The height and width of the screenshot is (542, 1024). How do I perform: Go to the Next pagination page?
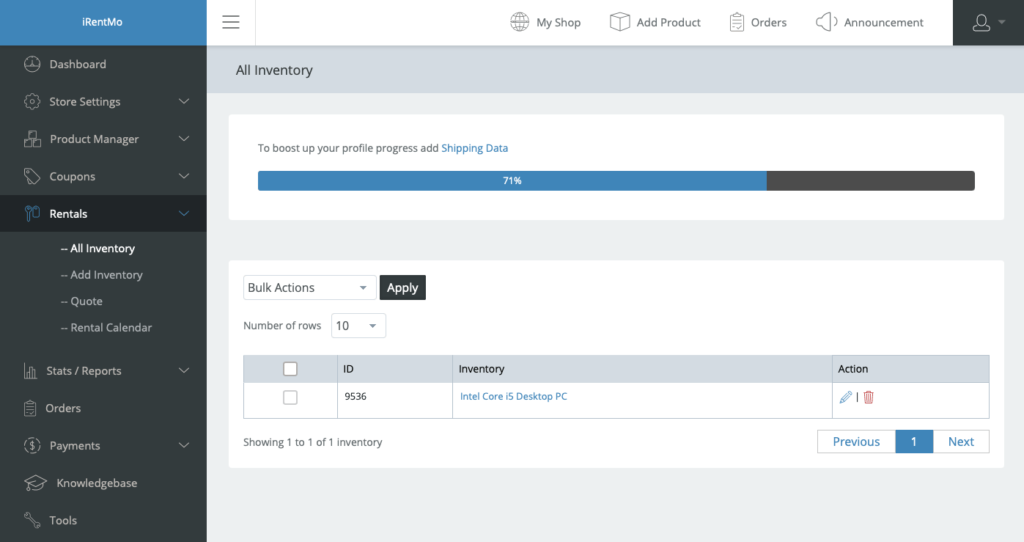pyautogui.click(x=961, y=441)
